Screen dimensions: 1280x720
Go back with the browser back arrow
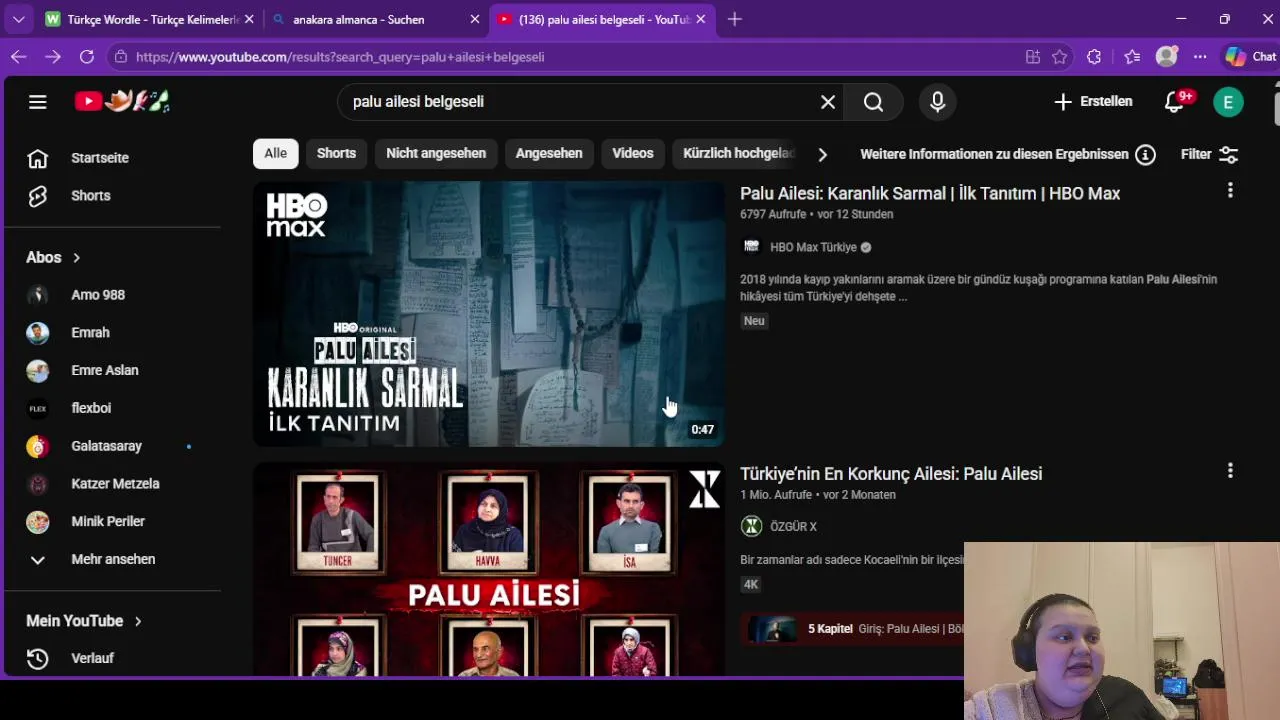pos(18,57)
